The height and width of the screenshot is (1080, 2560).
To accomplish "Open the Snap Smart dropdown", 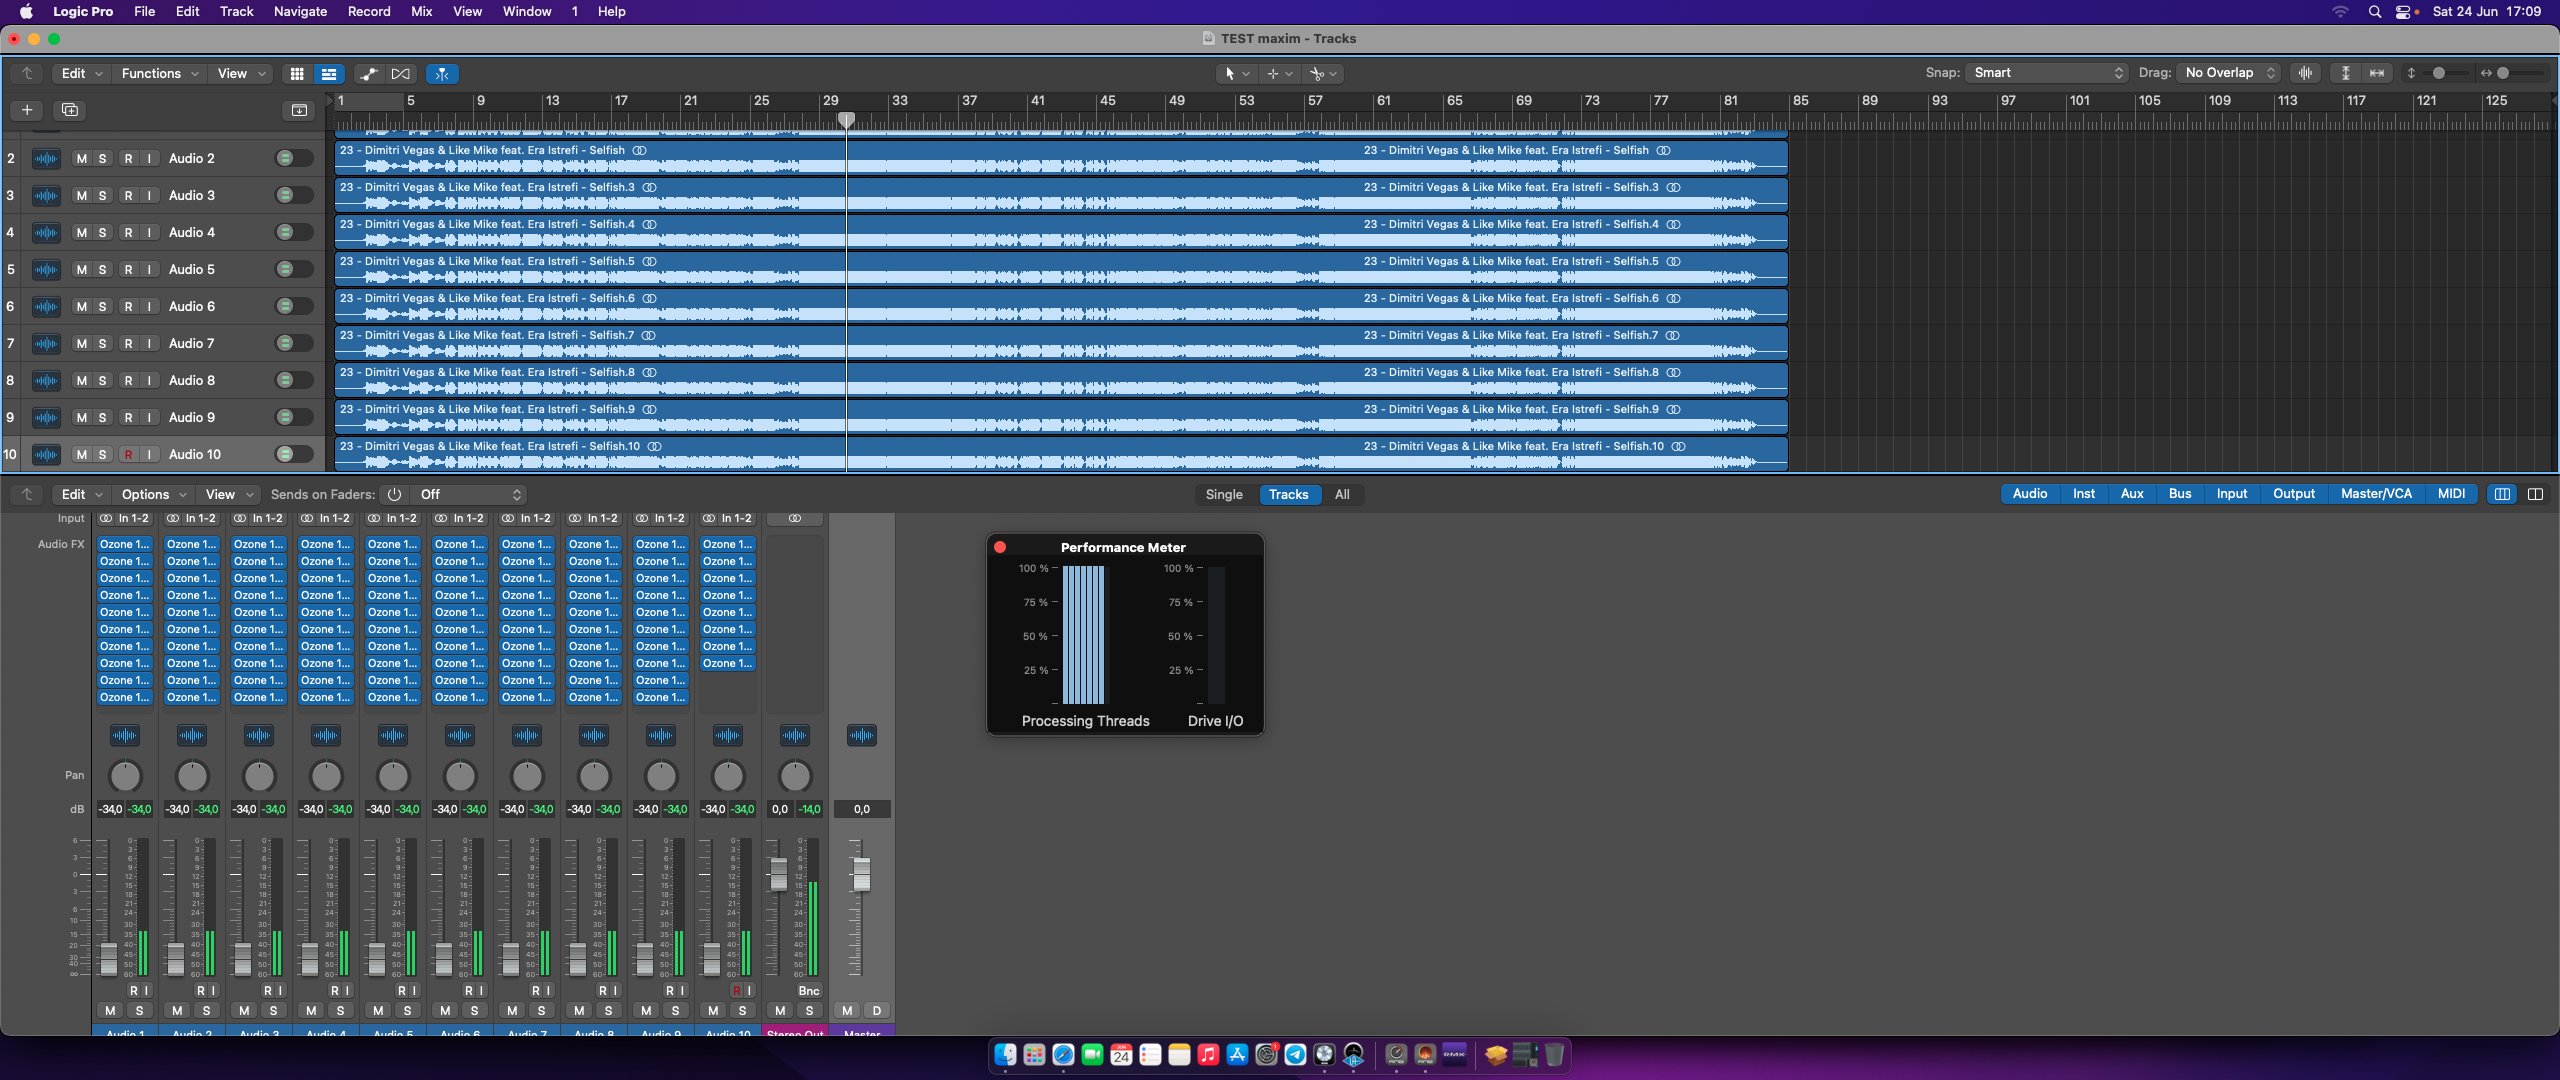I will (x=2046, y=73).
